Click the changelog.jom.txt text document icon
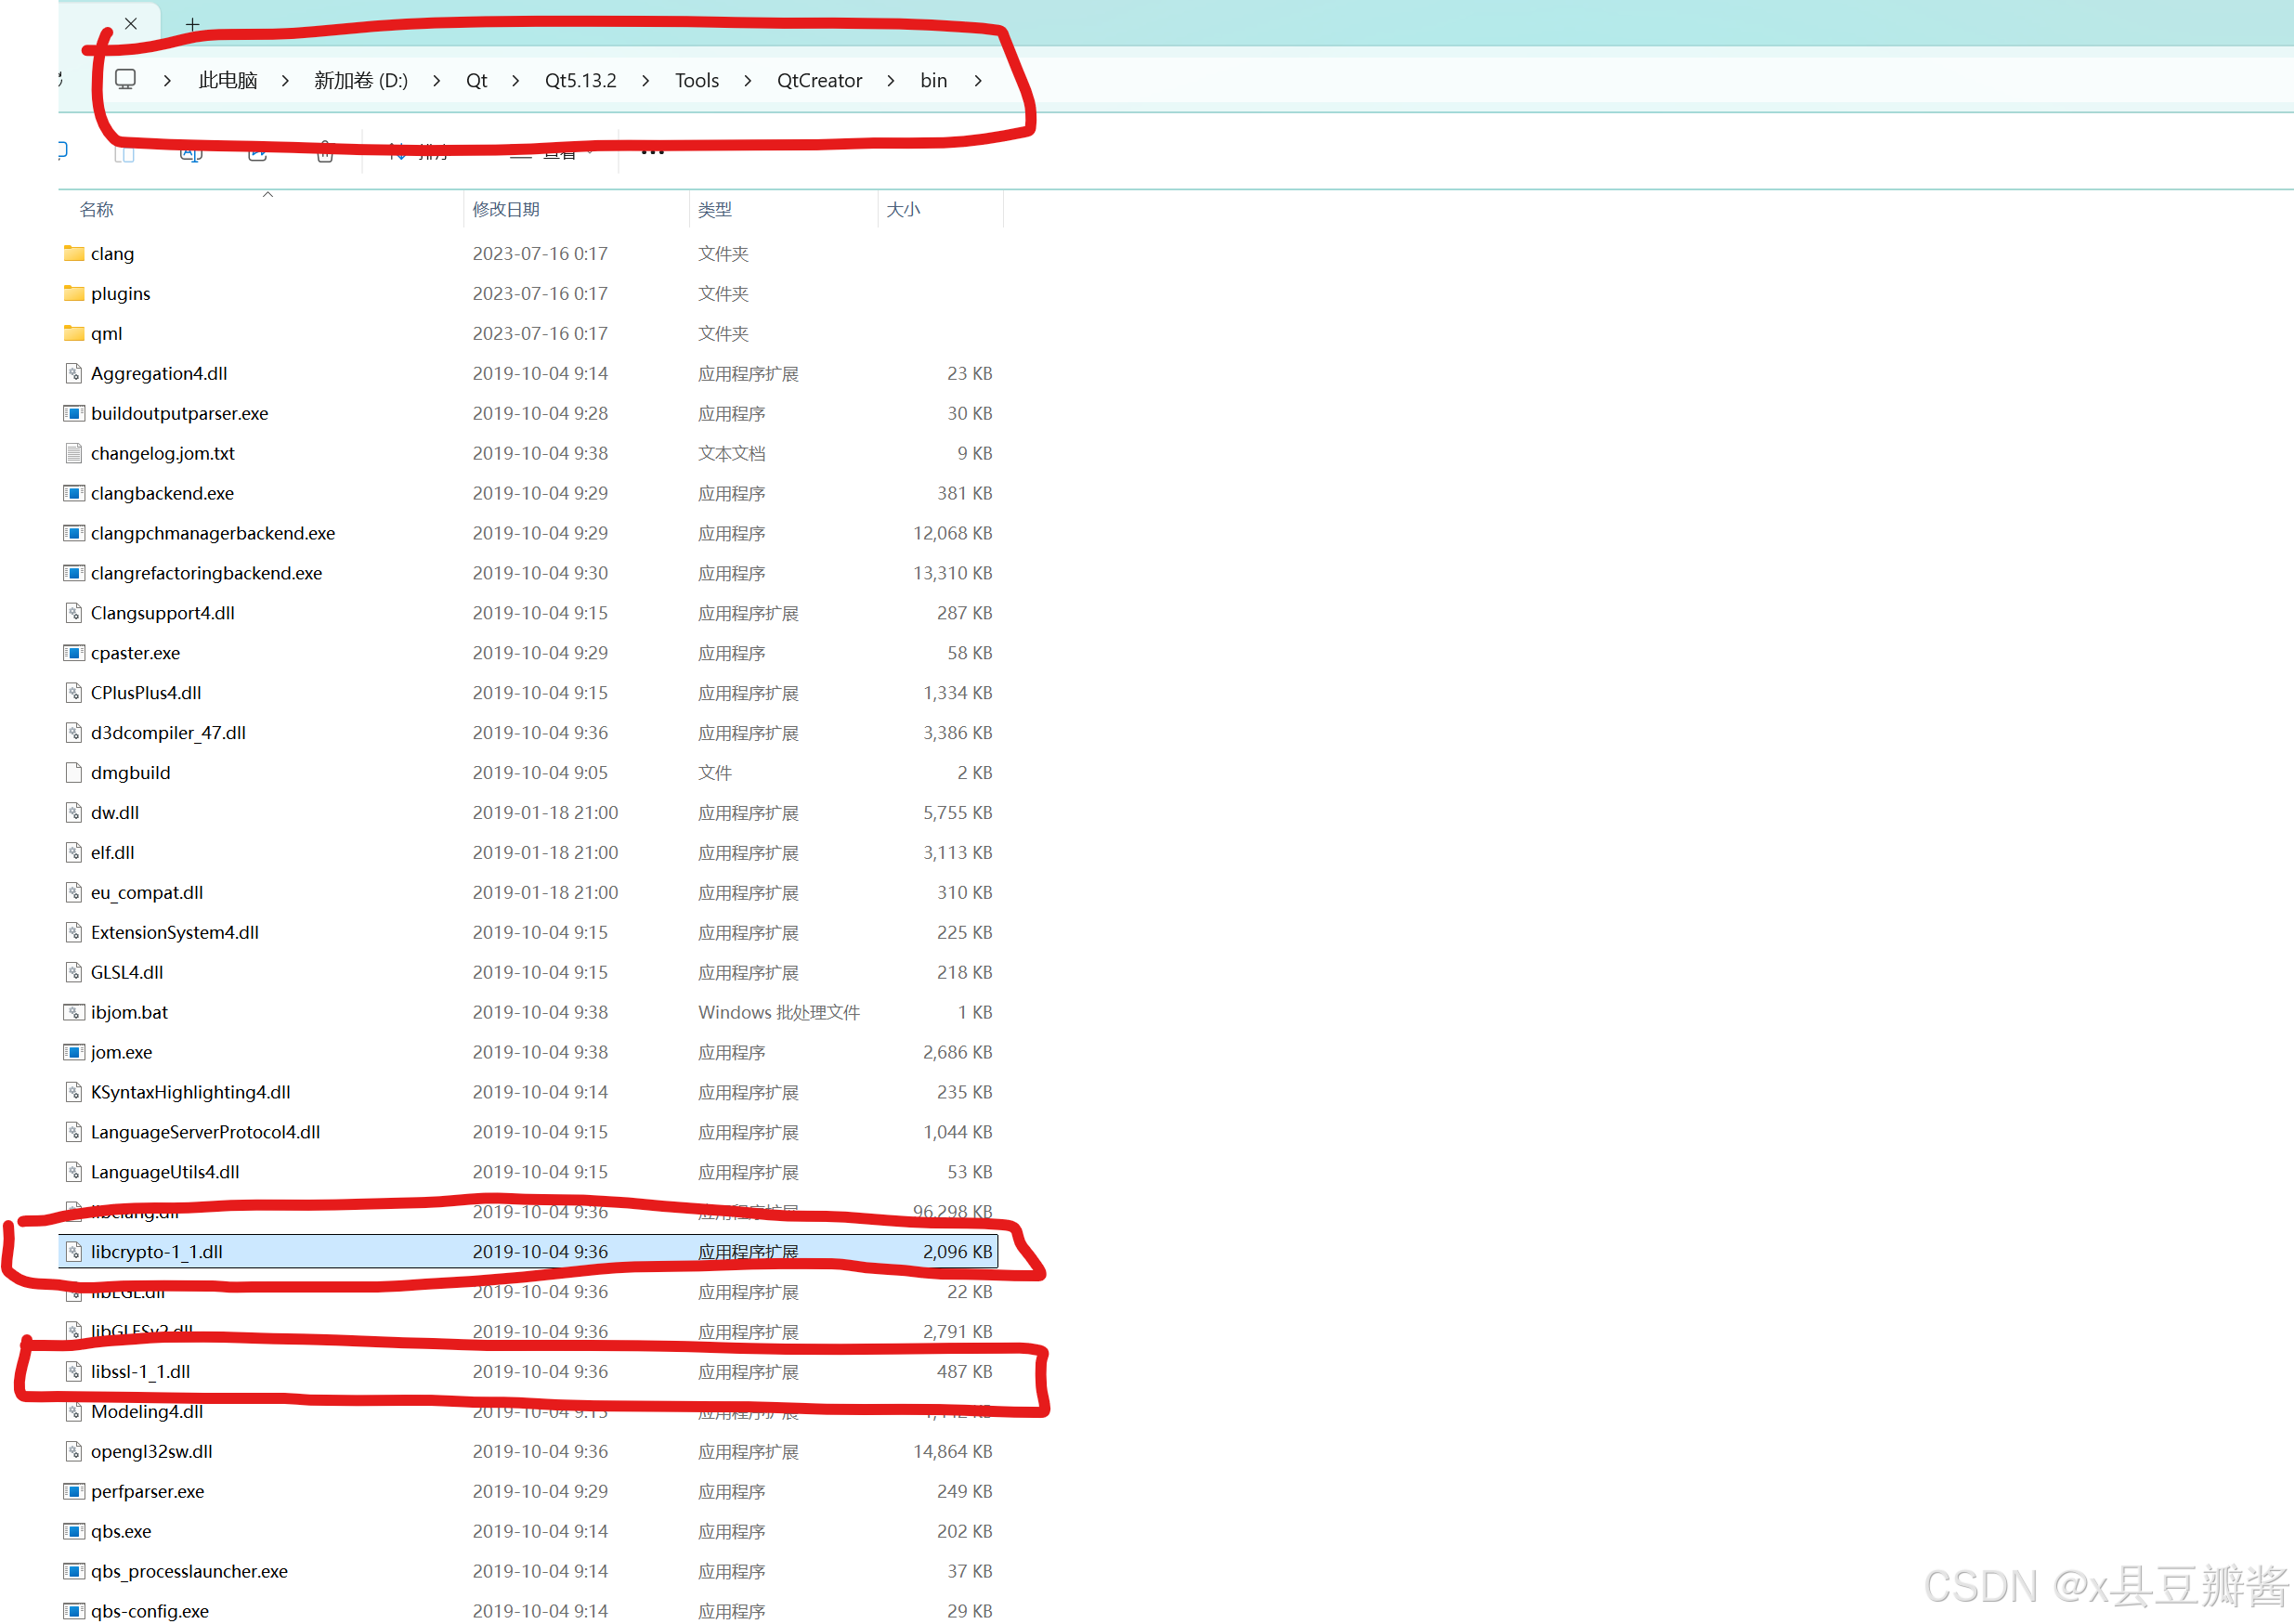 (74, 453)
